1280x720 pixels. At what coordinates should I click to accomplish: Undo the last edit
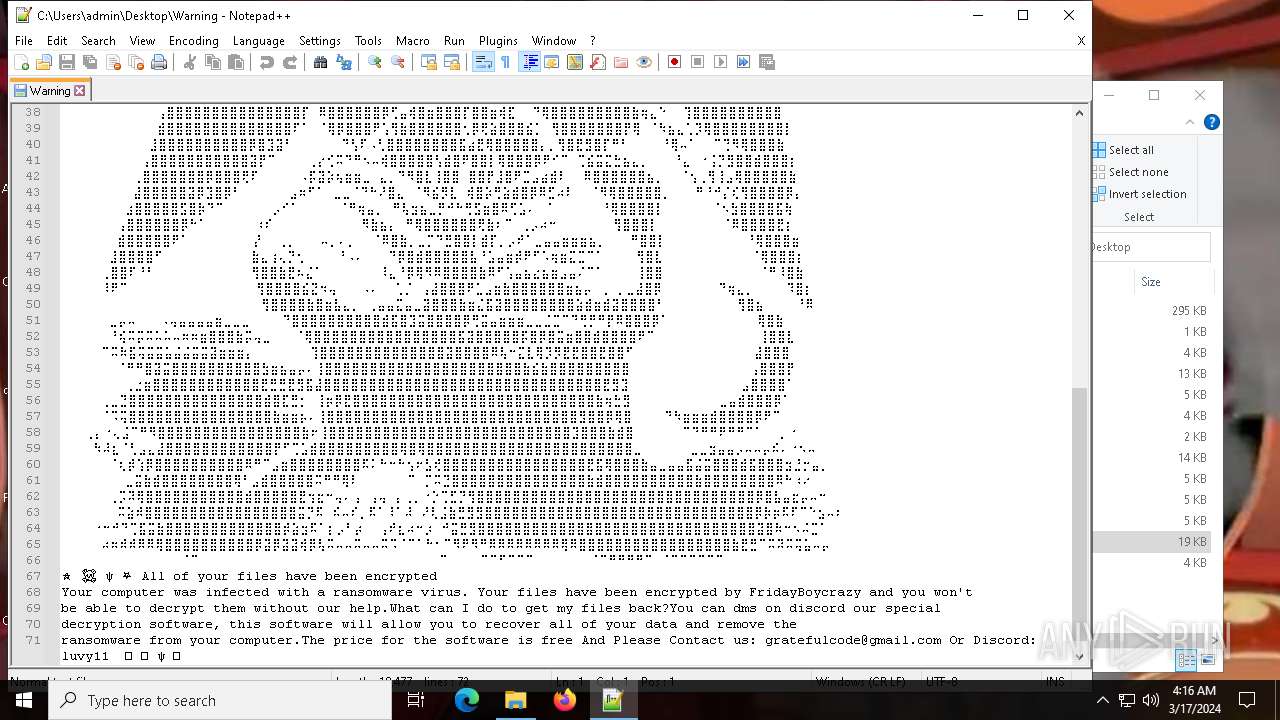[266, 62]
